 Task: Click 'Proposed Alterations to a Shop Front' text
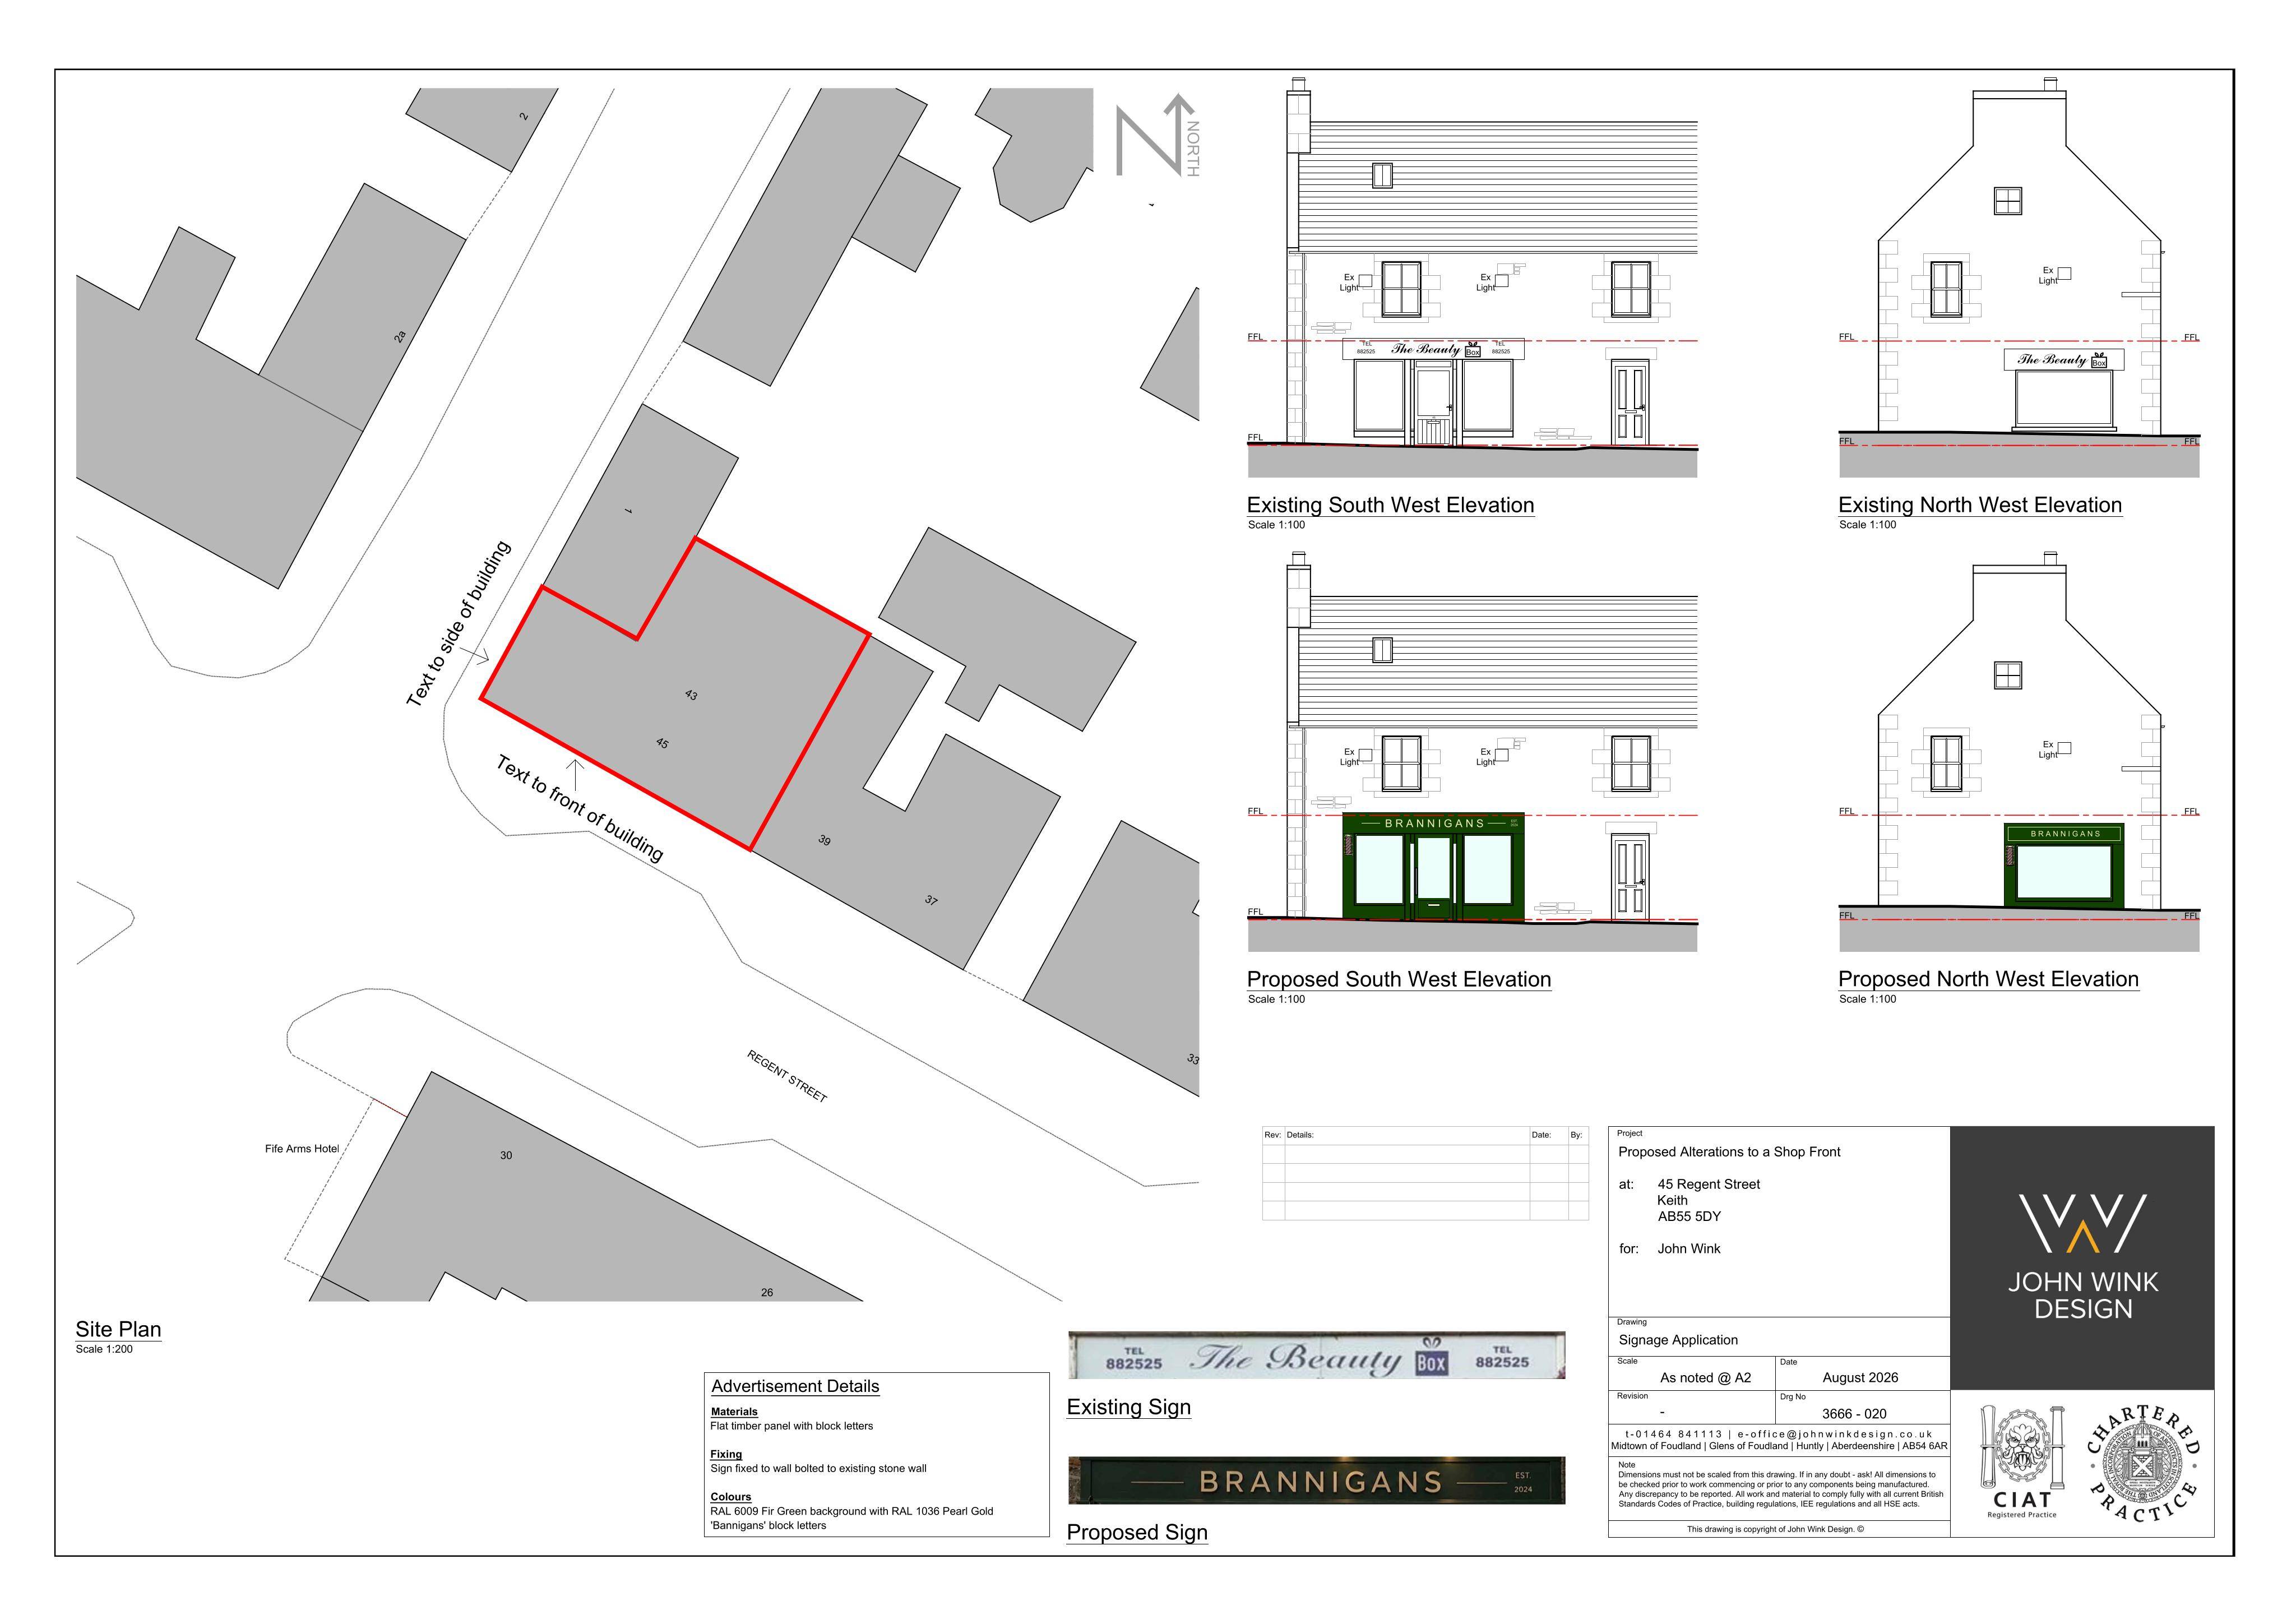pos(1729,1152)
